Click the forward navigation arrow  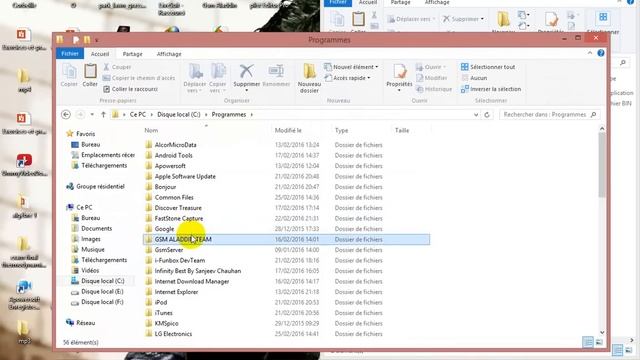click(80, 115)
